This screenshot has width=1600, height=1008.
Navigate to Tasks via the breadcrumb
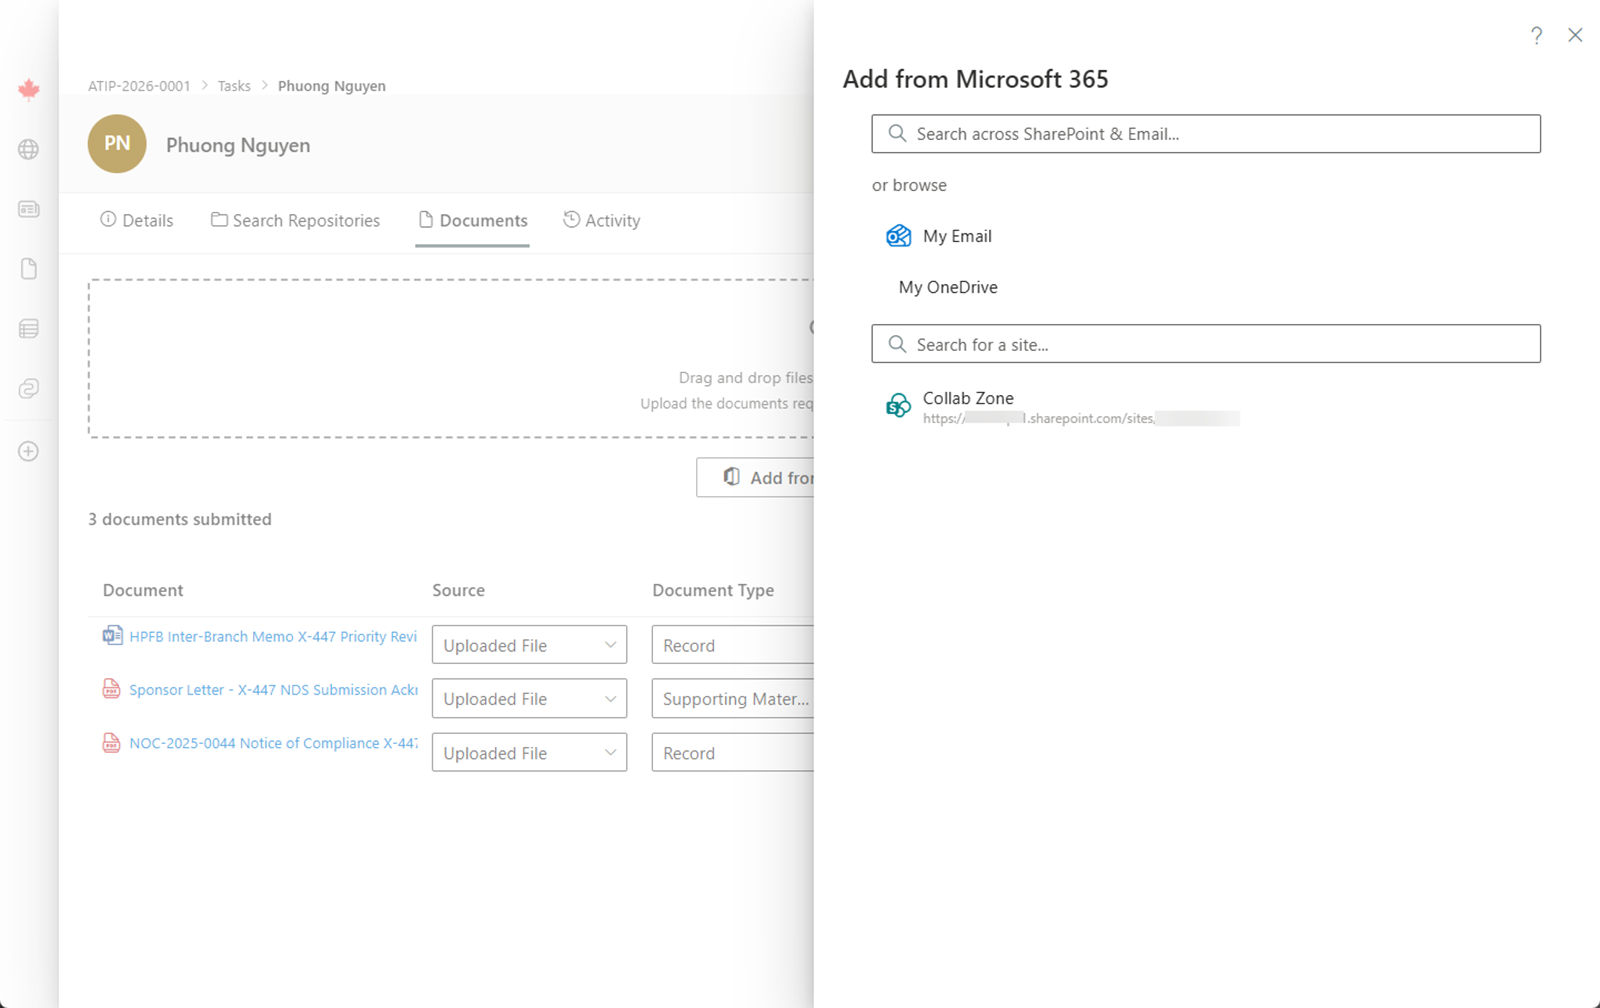(x=234, y=86)
